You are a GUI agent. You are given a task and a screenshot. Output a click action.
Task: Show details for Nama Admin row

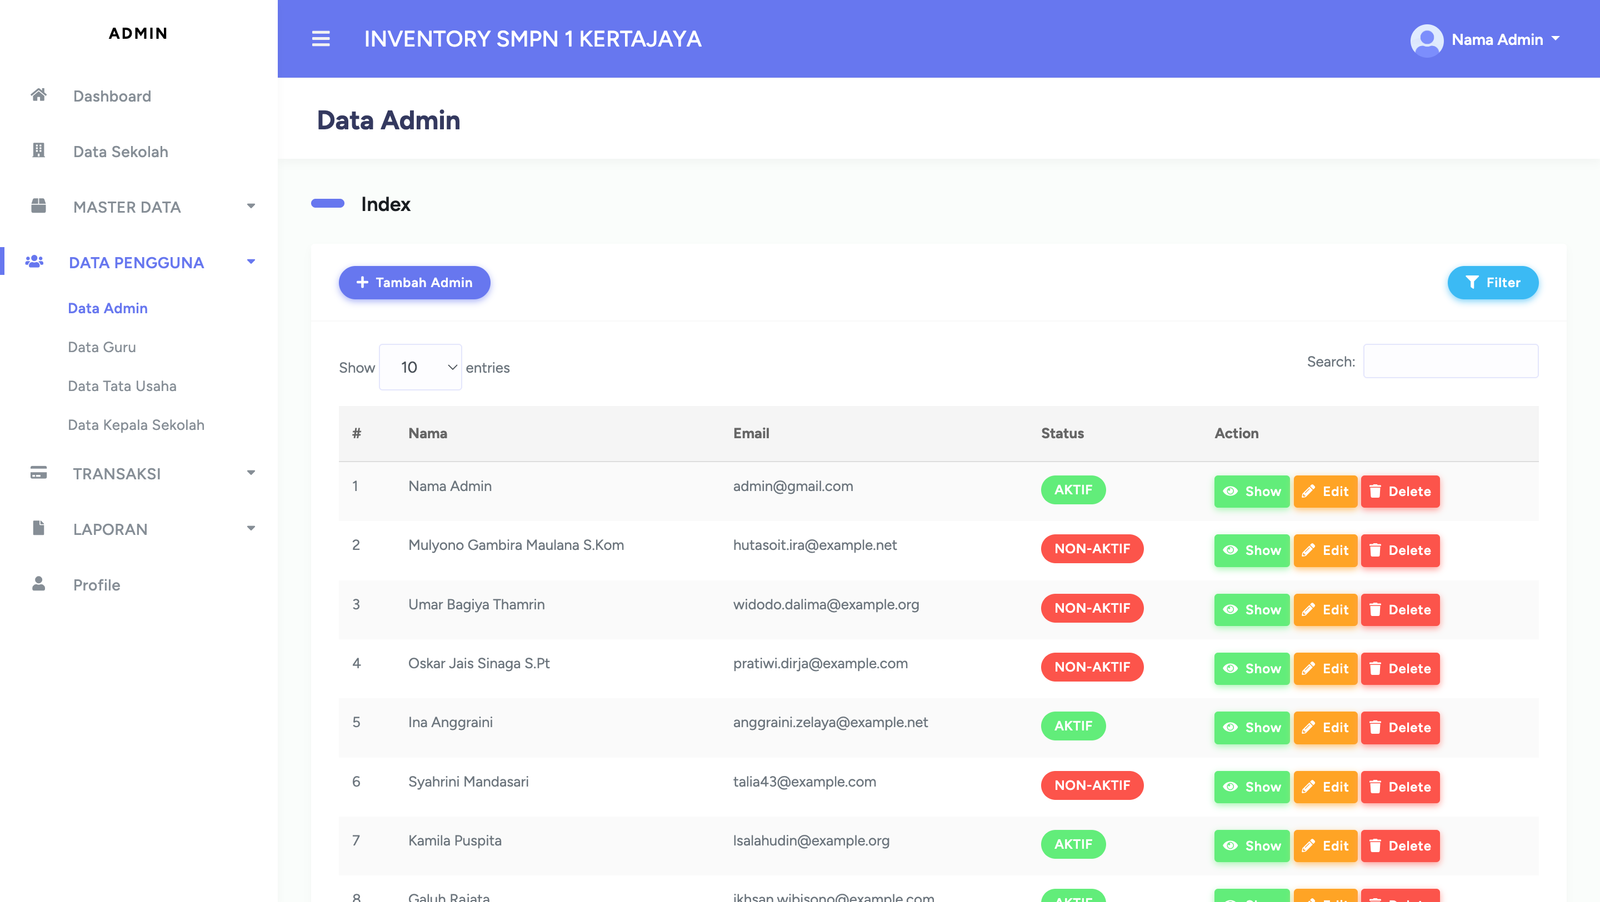[1251, 491]
